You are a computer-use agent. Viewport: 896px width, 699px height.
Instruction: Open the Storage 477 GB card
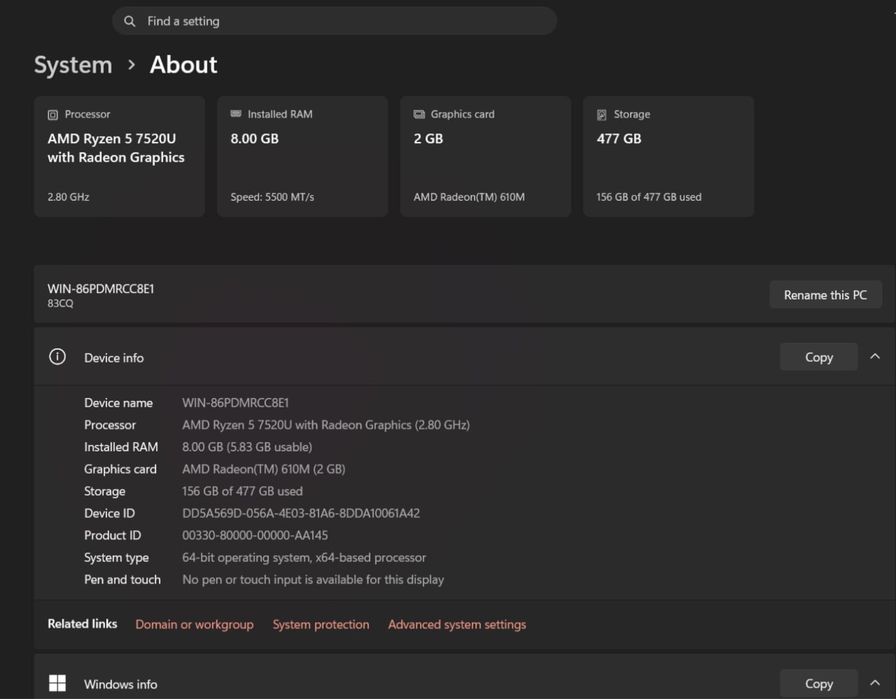click(668, 157)
